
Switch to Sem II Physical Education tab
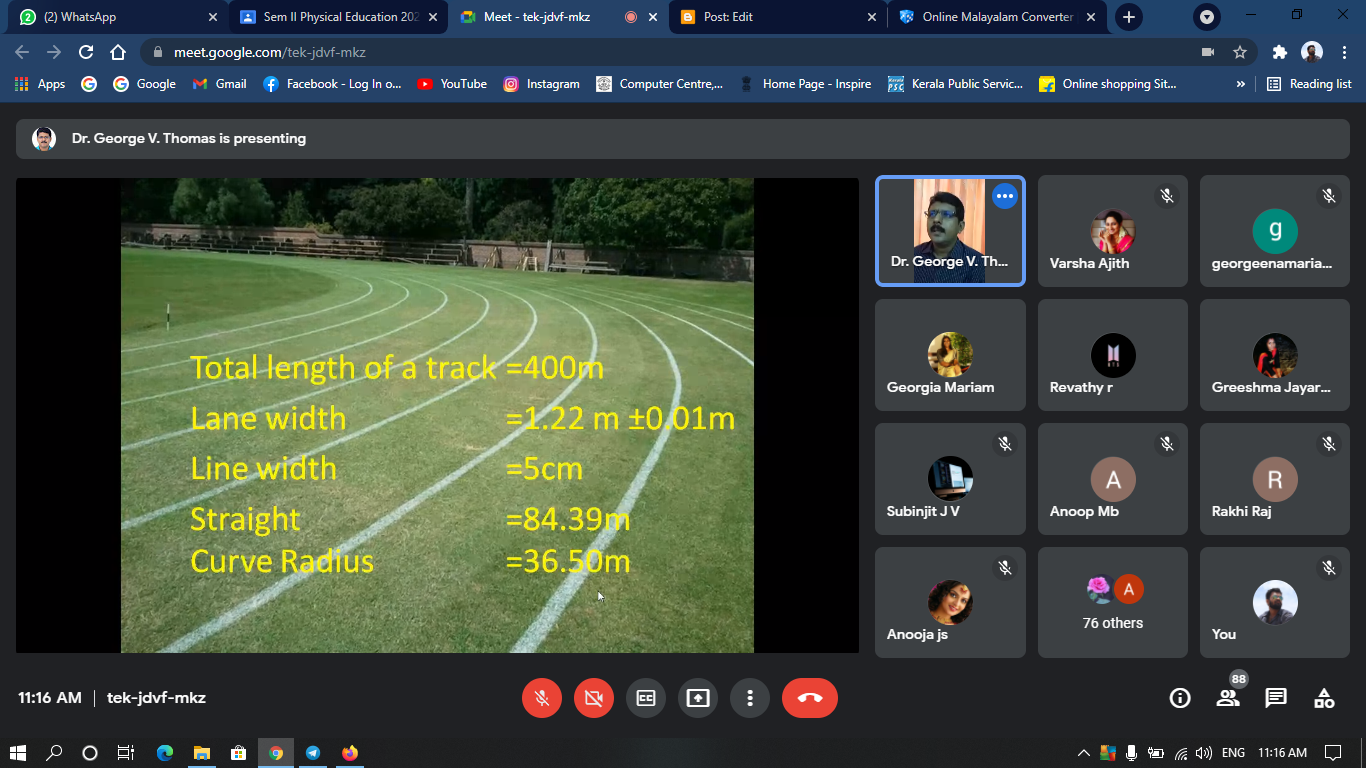coord(337,17)
